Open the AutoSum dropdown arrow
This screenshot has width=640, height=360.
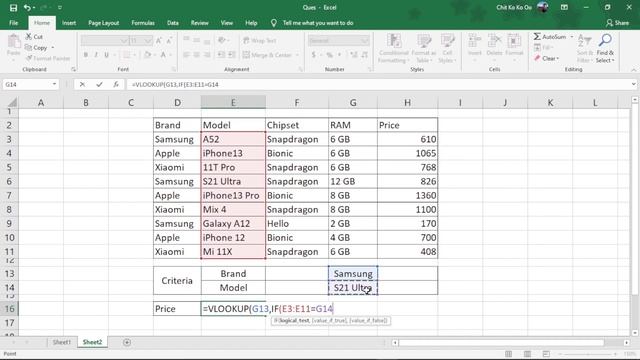tap(571, 37)
